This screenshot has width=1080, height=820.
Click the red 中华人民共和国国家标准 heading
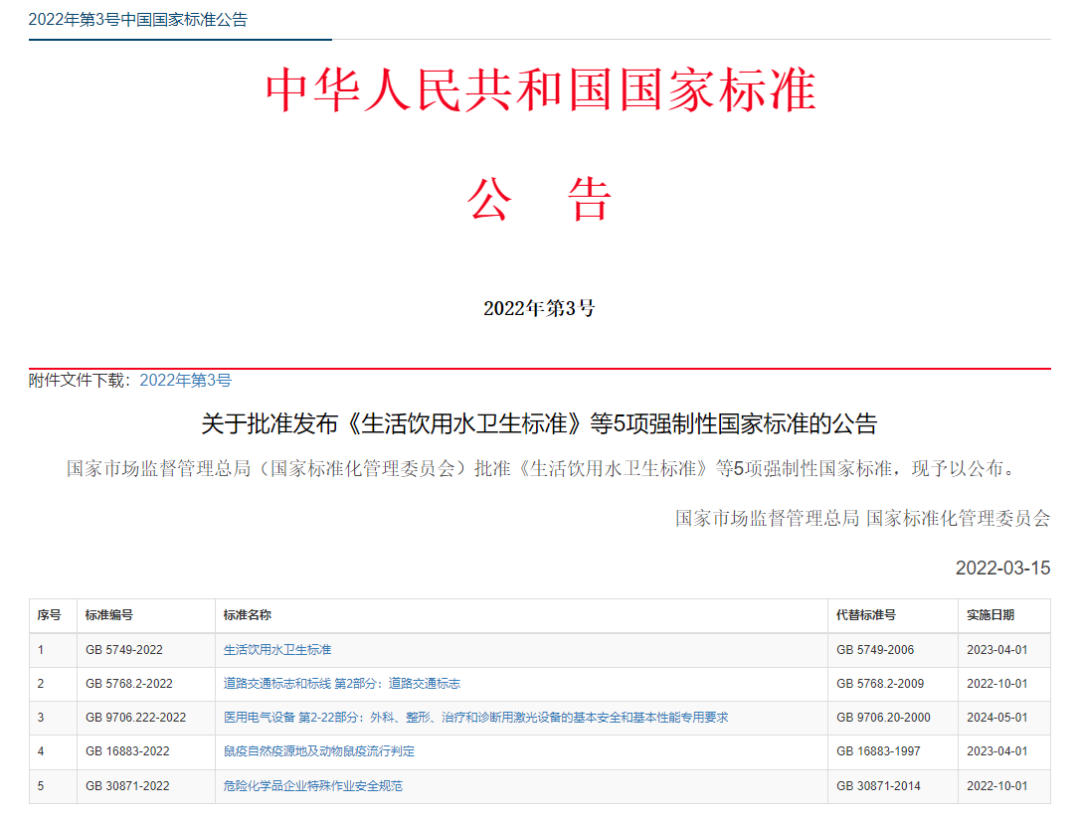click(541, 91)
